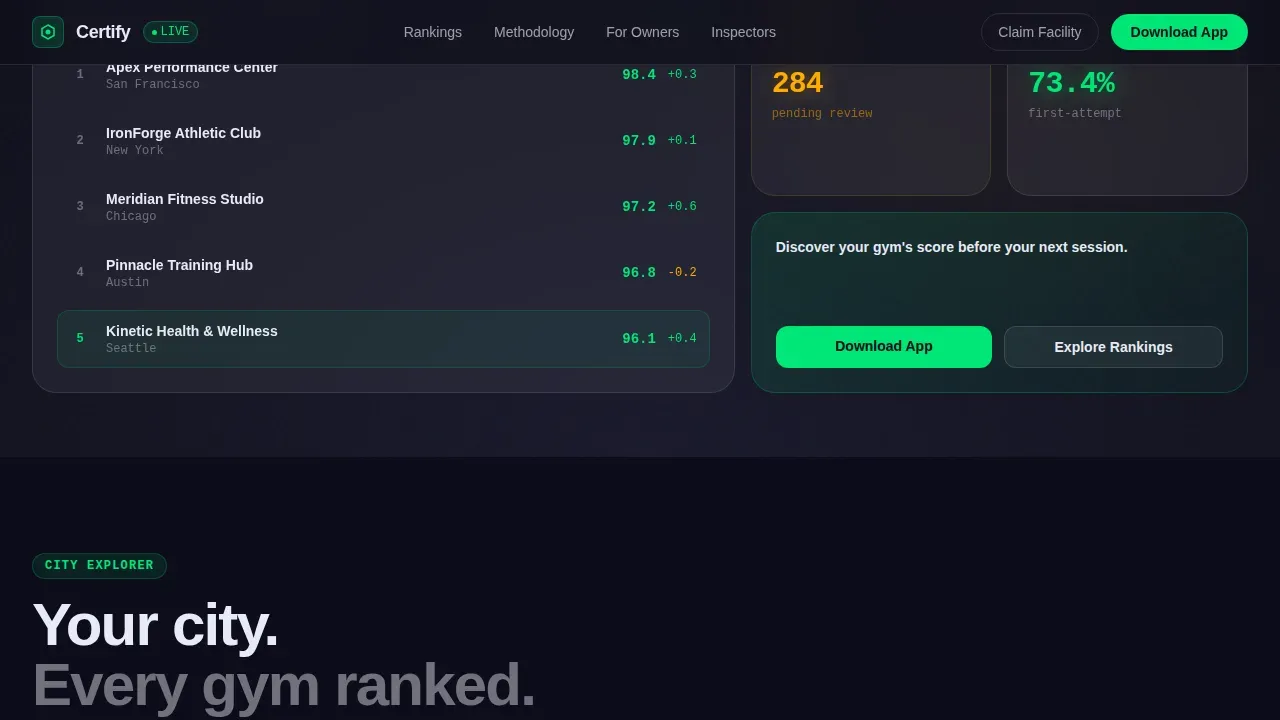Open the Meridian Fitness Studio entry

point(383,207)
